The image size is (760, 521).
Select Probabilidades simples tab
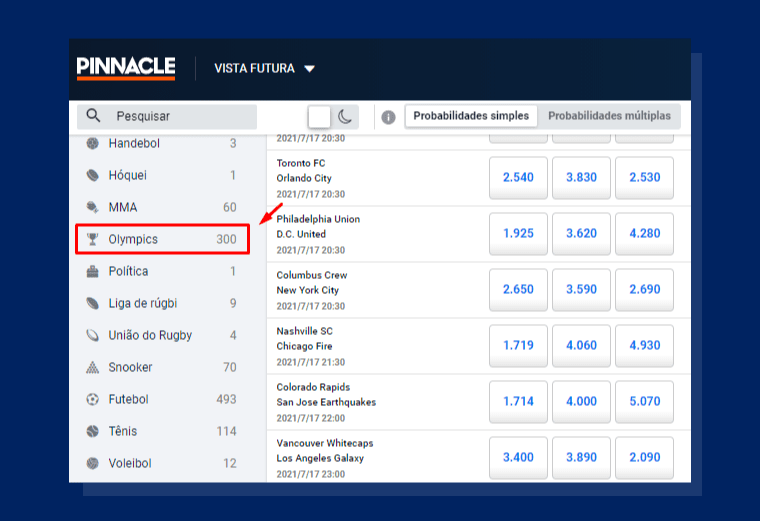[x=471, y=116]
